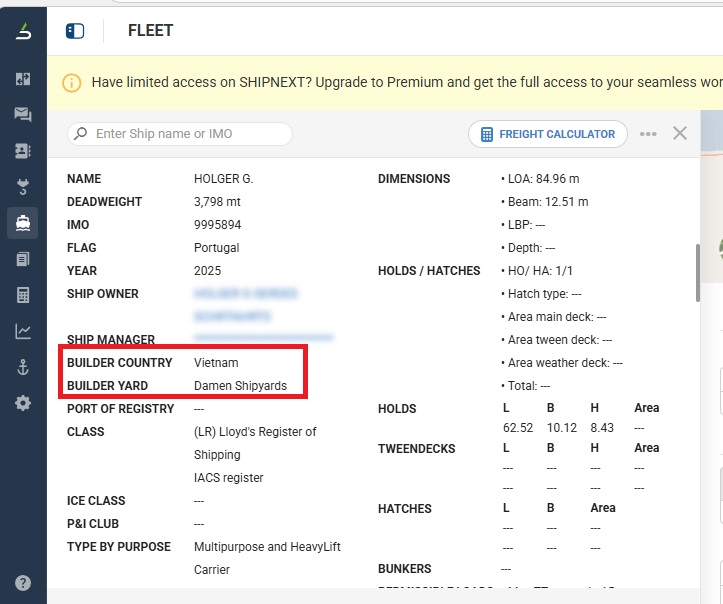Click the details panel vertical scrollbar
723x604 pixels.
tap(696, 270)
